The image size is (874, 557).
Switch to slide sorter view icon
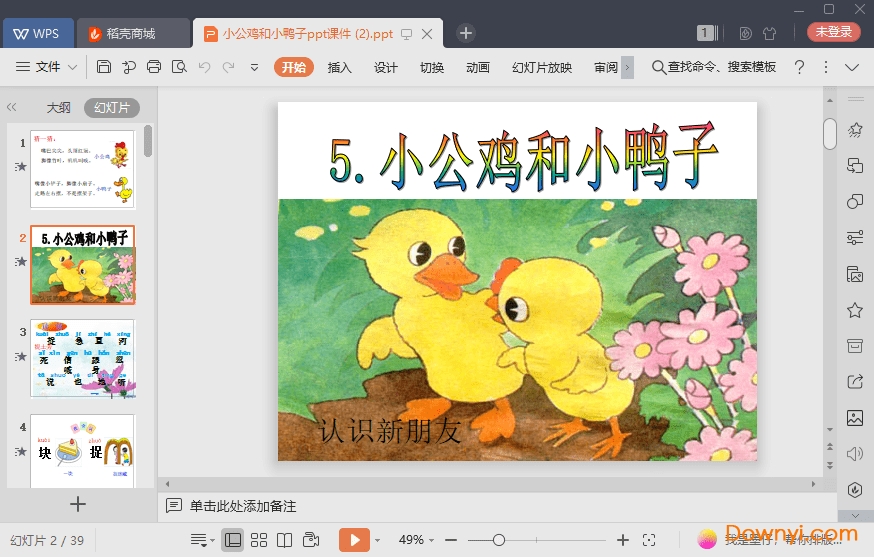[x=259, y=540]
